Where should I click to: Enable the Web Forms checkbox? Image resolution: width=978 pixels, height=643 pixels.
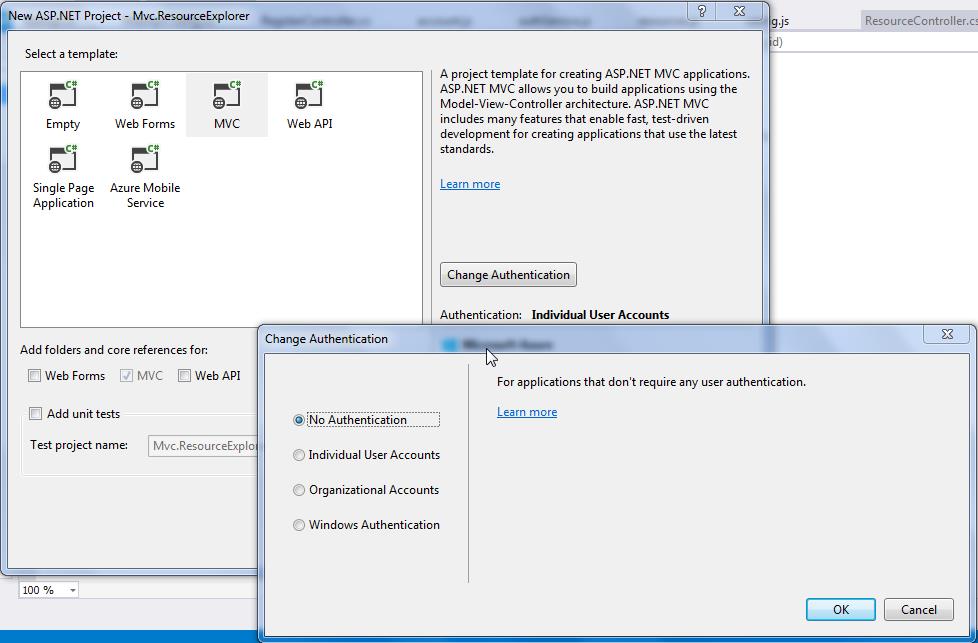tap(35, 375)
